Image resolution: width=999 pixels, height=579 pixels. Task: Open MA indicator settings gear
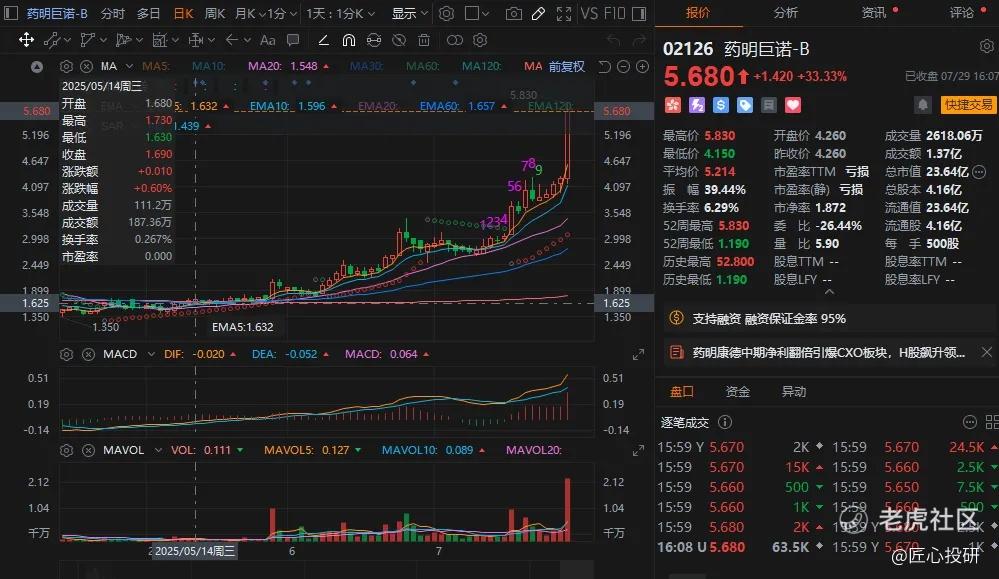(66, 66)
